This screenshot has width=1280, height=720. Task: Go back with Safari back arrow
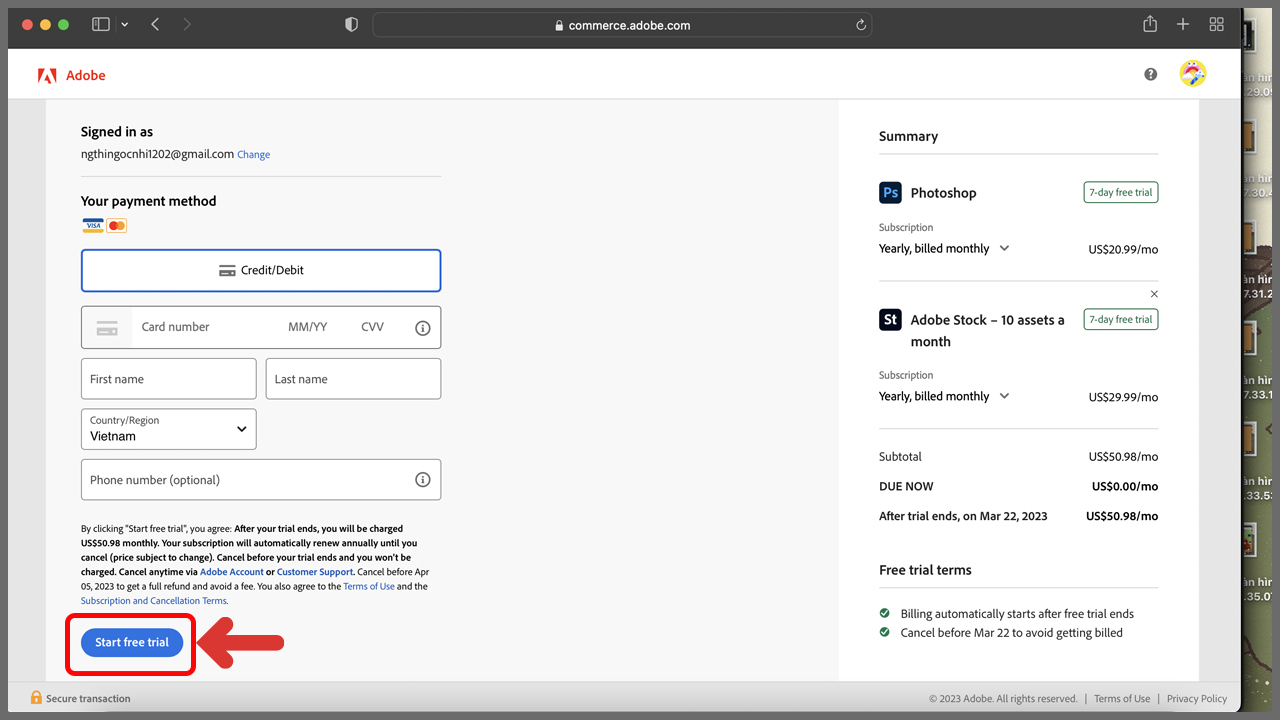[155, 24]
